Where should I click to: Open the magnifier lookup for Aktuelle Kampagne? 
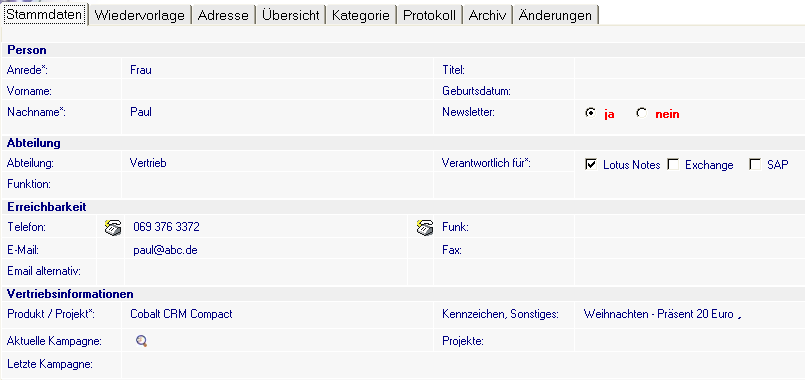pyautogui.click(x=142, y=340)
